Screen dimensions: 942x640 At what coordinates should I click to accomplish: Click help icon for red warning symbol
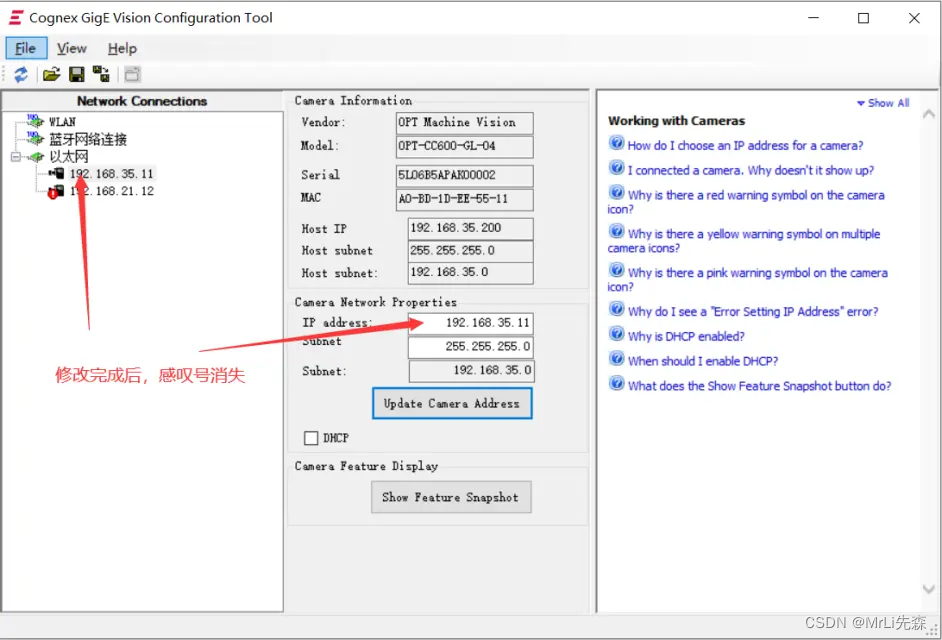point(616,192)
